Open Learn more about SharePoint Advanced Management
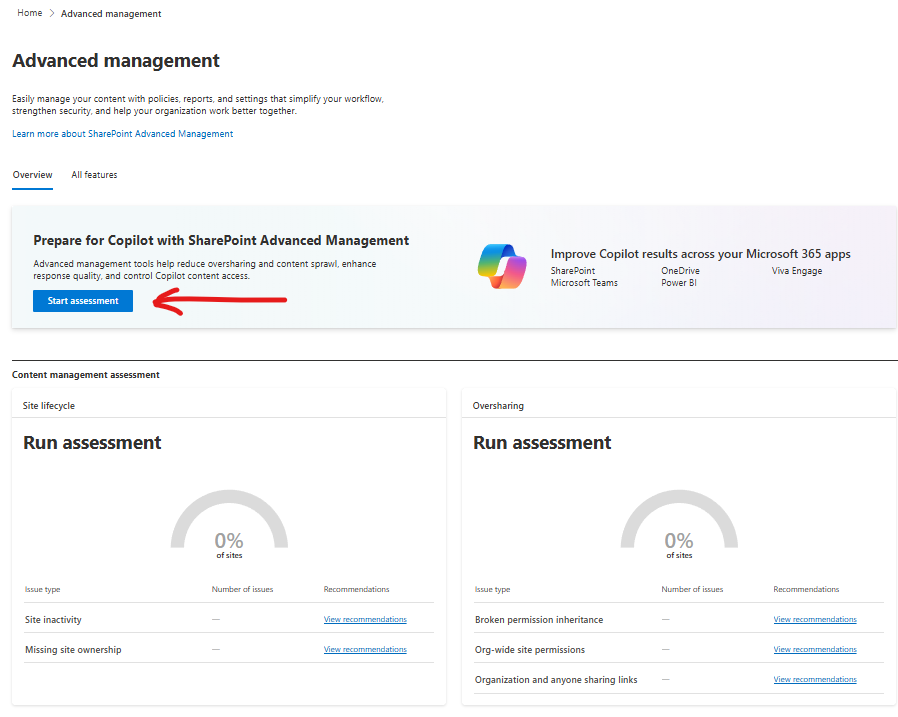898x717 pixels. point(122,134)
